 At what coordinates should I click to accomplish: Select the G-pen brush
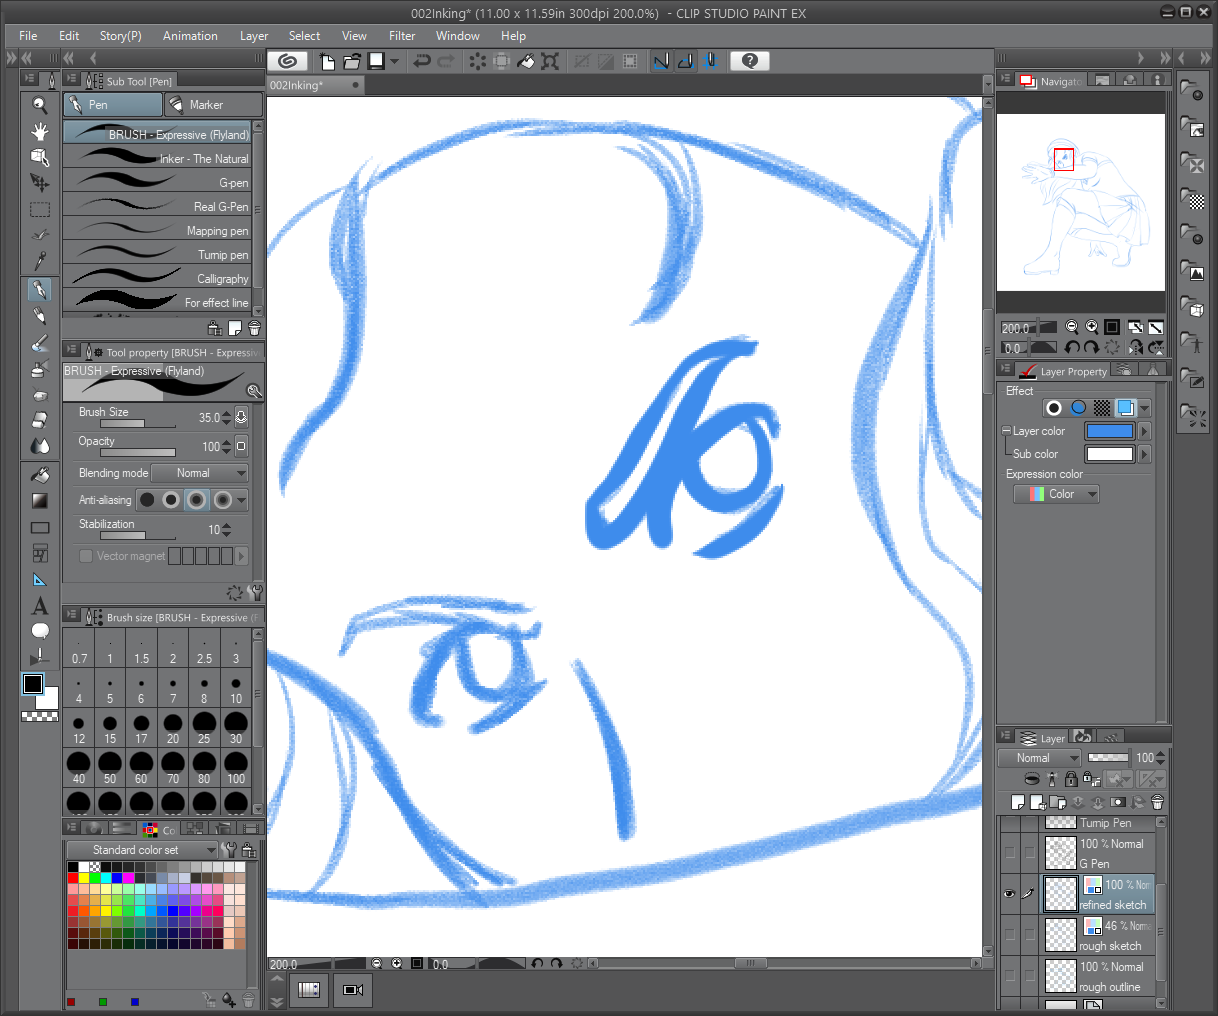(157, 183)
